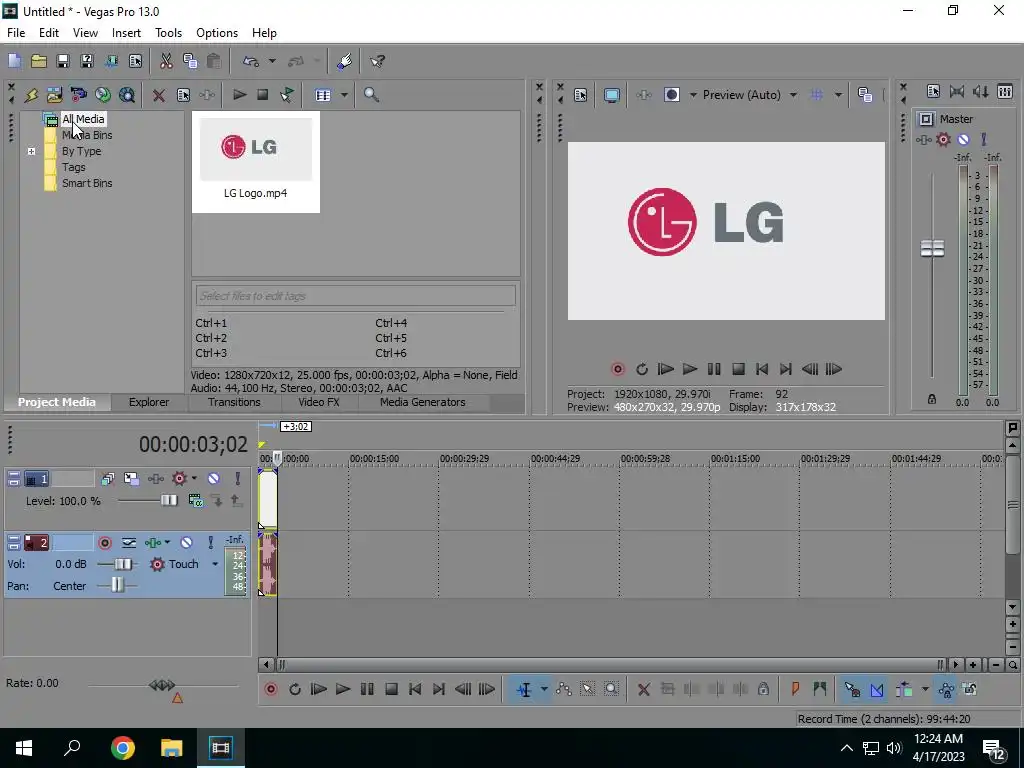
Task: Click the What's This help icon
Action: (377, 61)
